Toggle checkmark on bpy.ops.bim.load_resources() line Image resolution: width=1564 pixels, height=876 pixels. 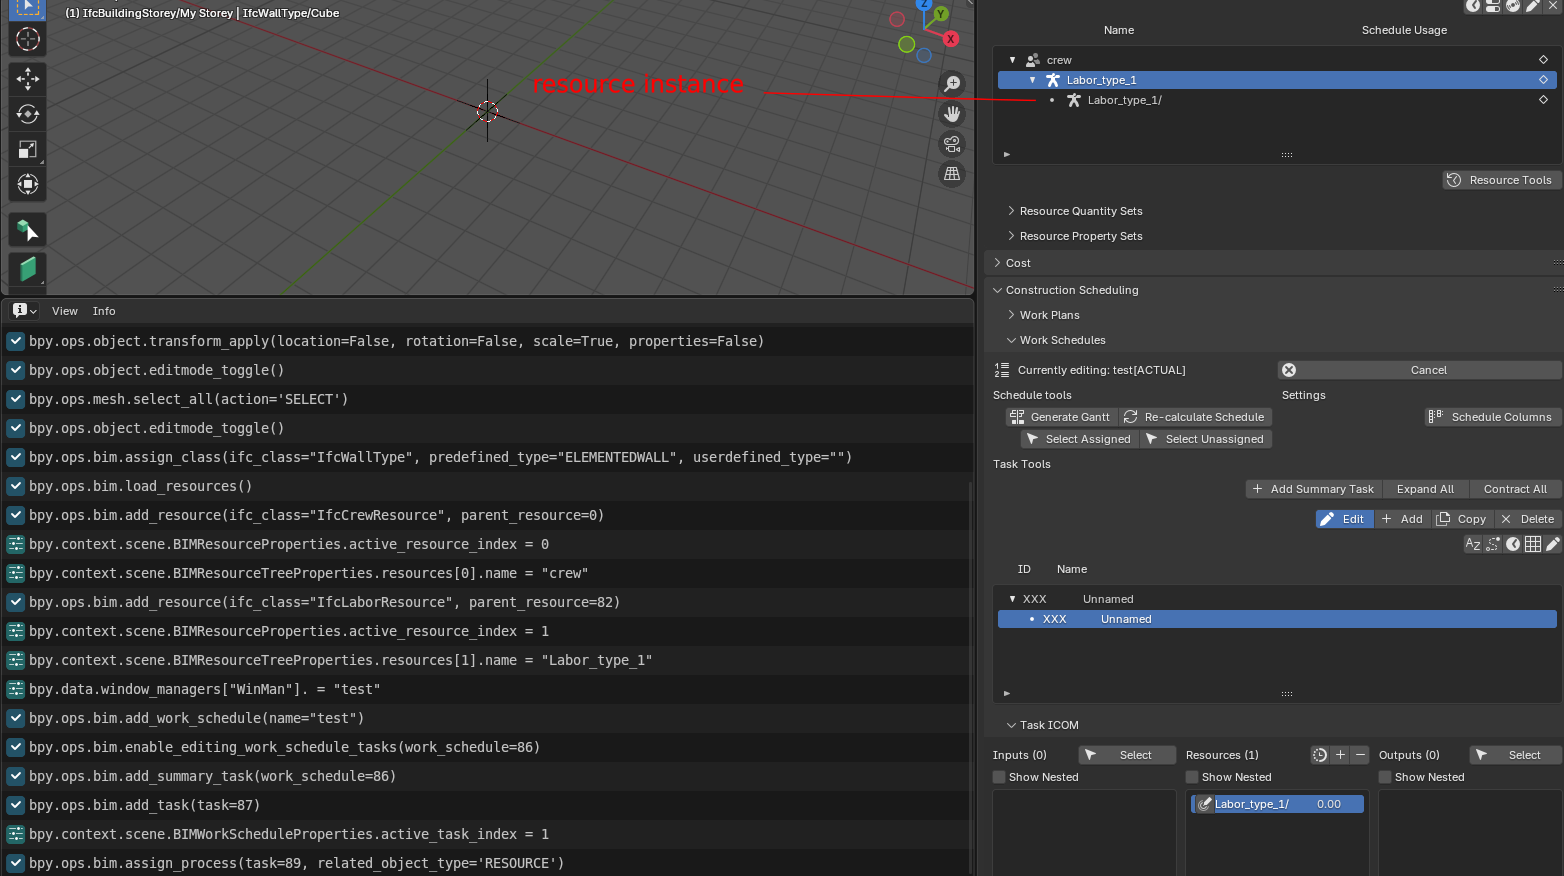(x=16, y=486)
